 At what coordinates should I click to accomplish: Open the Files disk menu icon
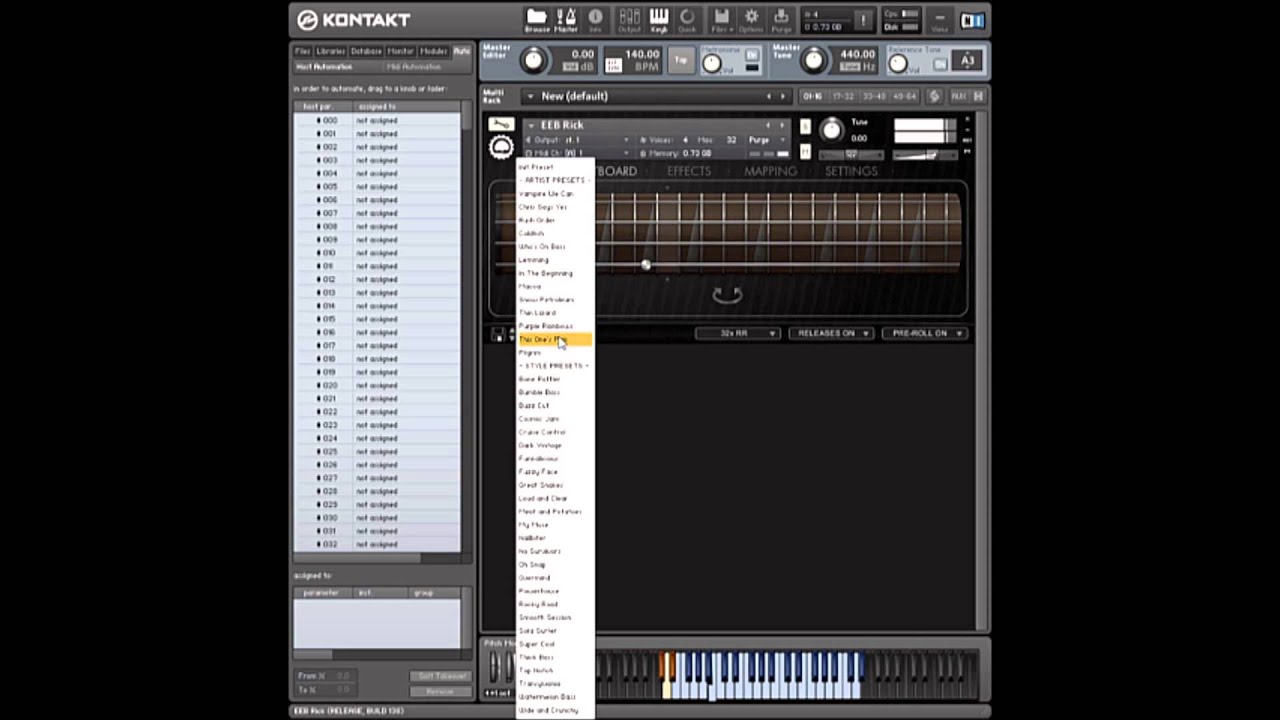point(720,20)
